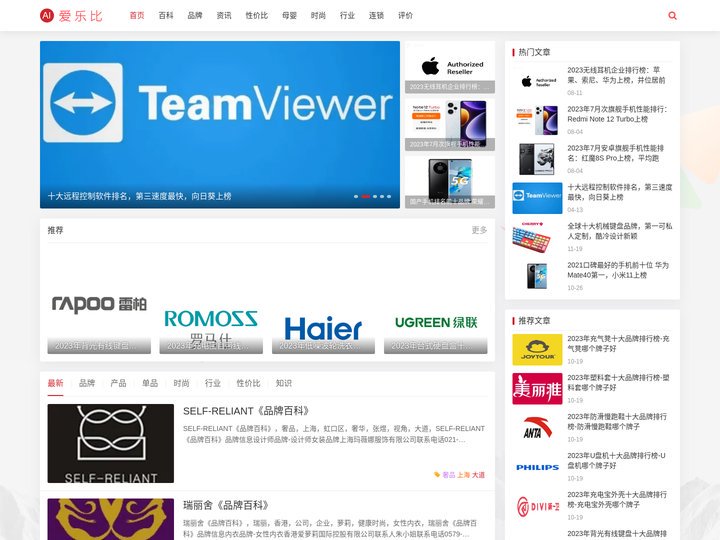Image resolution: width=720 pixels, height=540 pixels.
Task: Click the Apple thumbnail in 热门文章
Action: pyautogui.click(x=537, y=81)
